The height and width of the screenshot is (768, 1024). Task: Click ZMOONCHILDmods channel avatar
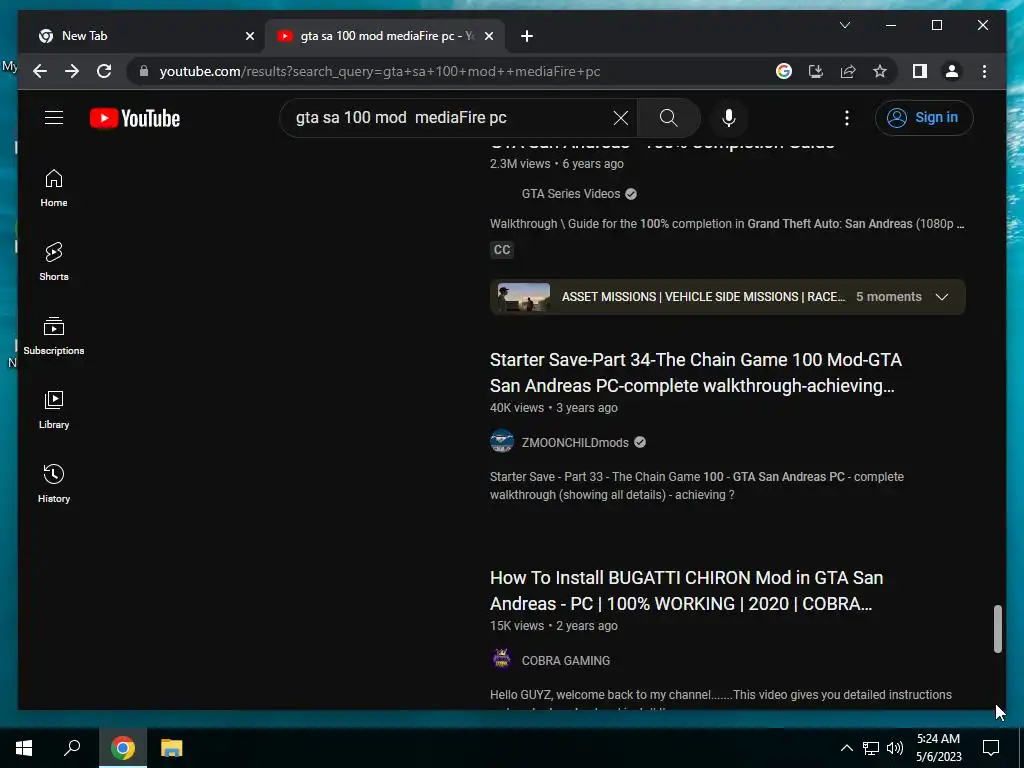pos(502,441)
